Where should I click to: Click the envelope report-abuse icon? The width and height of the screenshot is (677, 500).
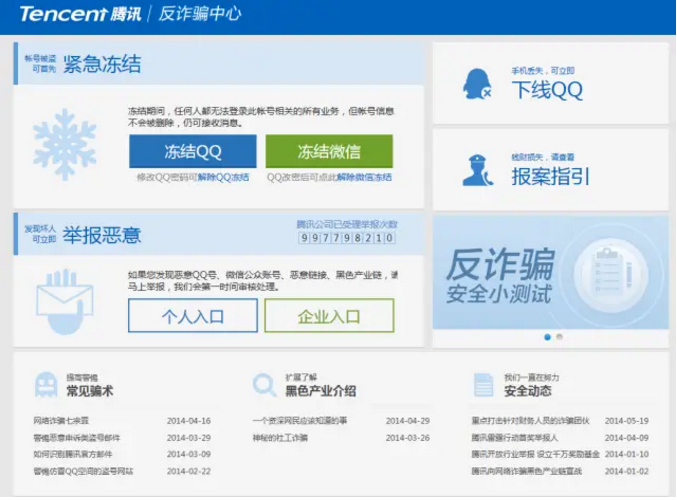click(x=65, y=301)
